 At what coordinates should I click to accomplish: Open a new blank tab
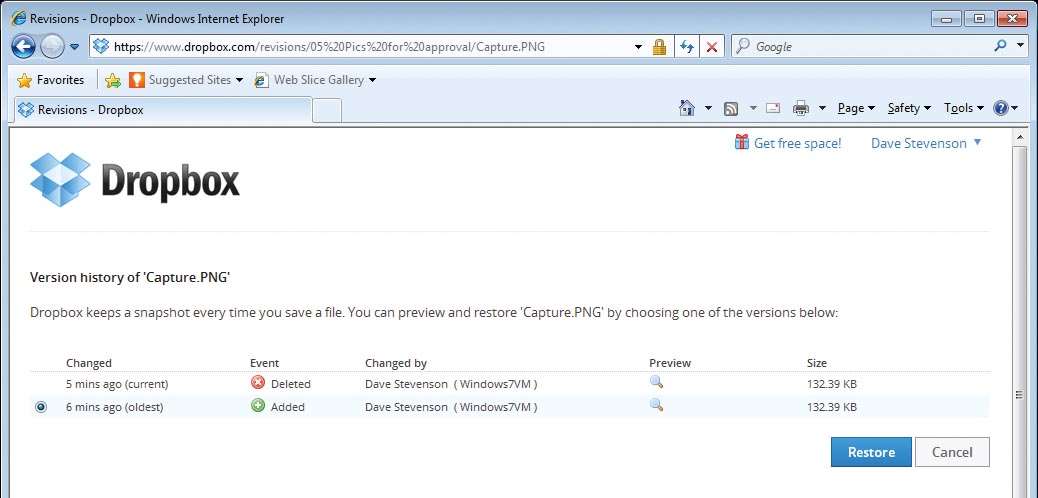327,111
